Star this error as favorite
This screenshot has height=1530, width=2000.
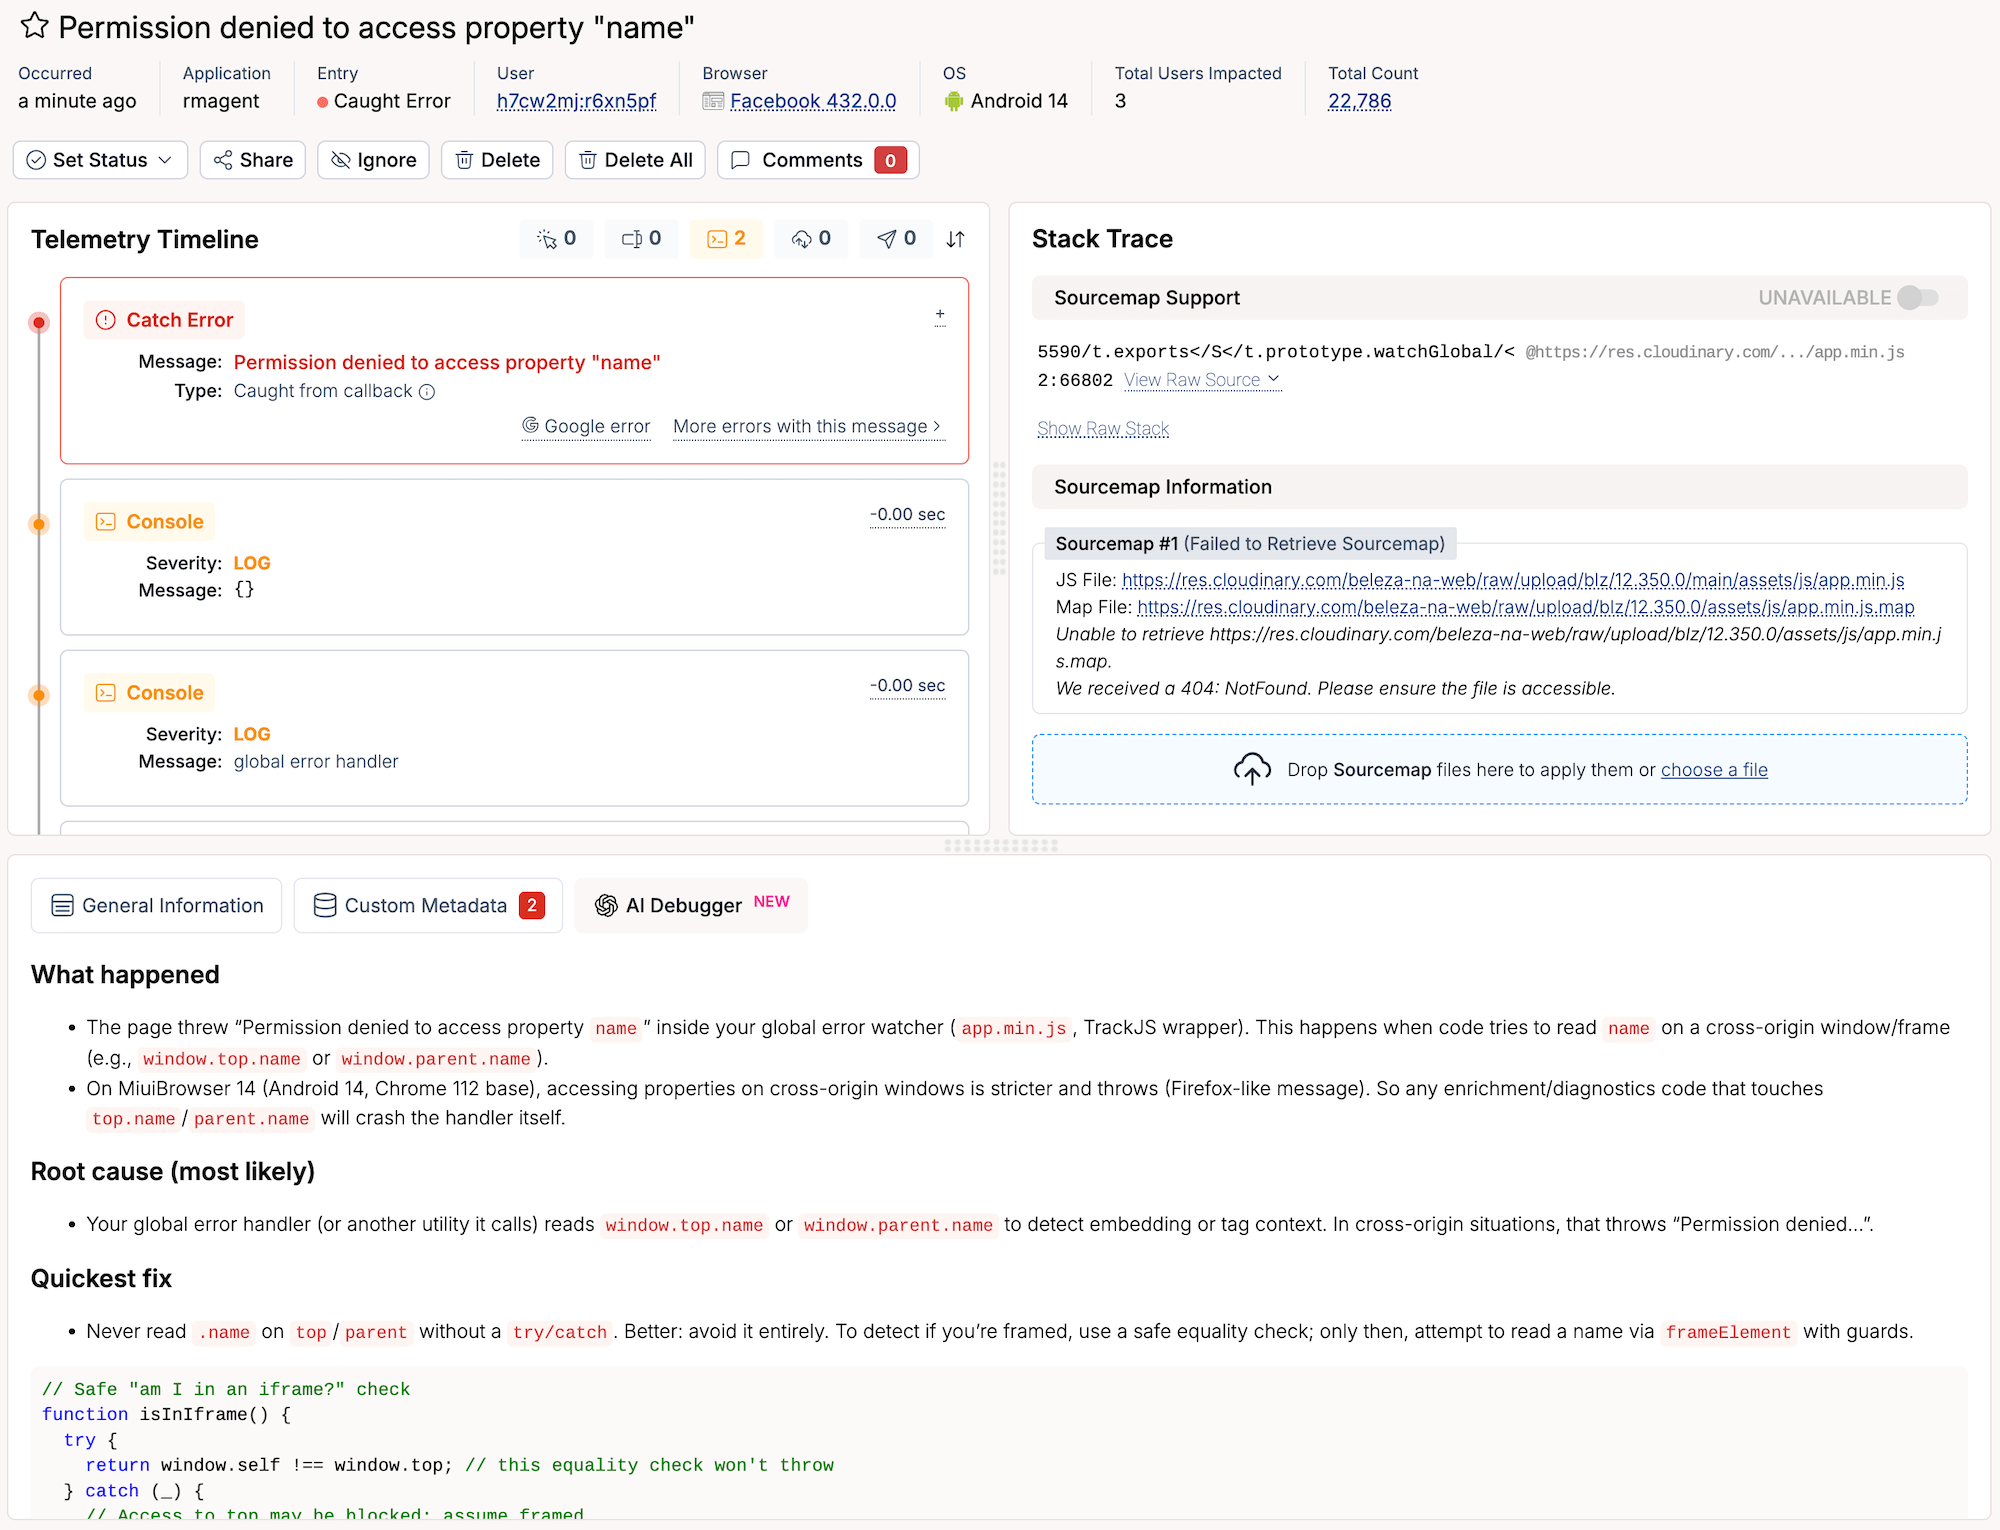click(35, 25)
